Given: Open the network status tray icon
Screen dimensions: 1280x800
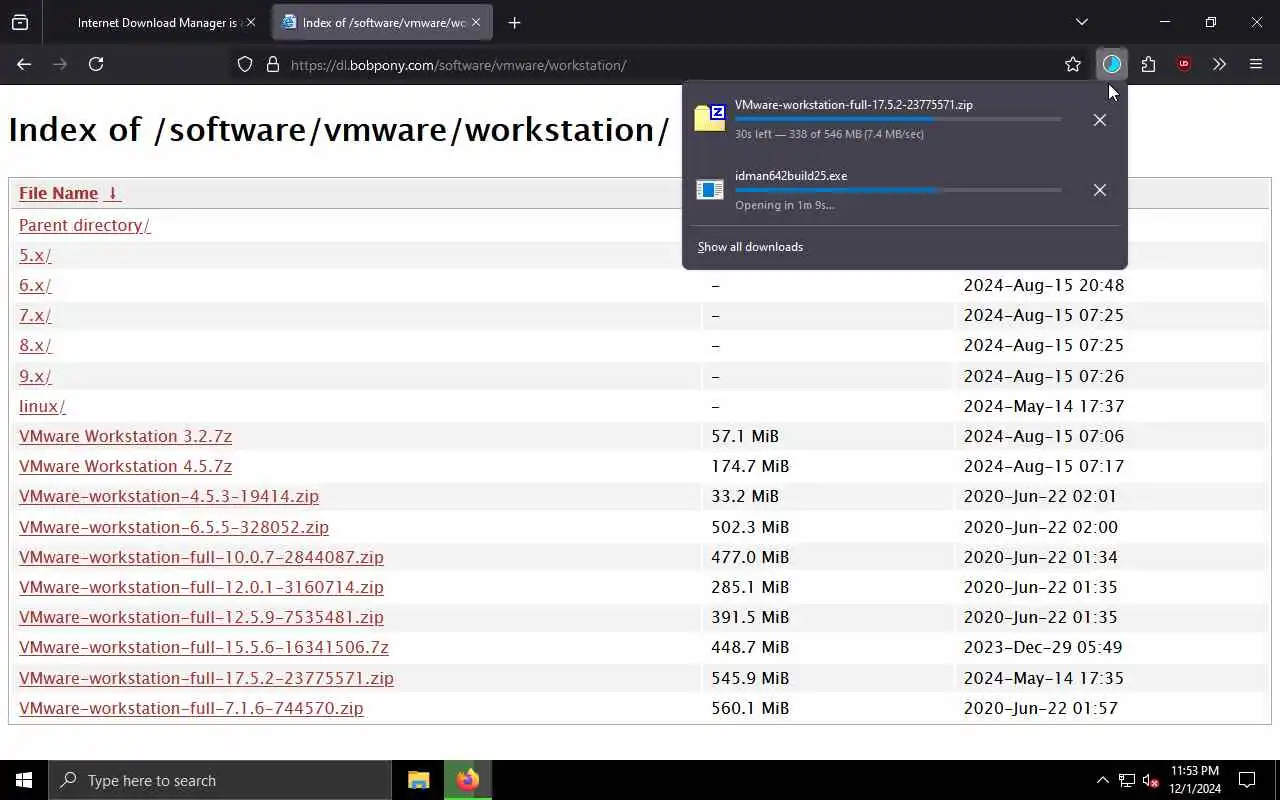Looking at the screenshot, I should (x=1127, y=780).
